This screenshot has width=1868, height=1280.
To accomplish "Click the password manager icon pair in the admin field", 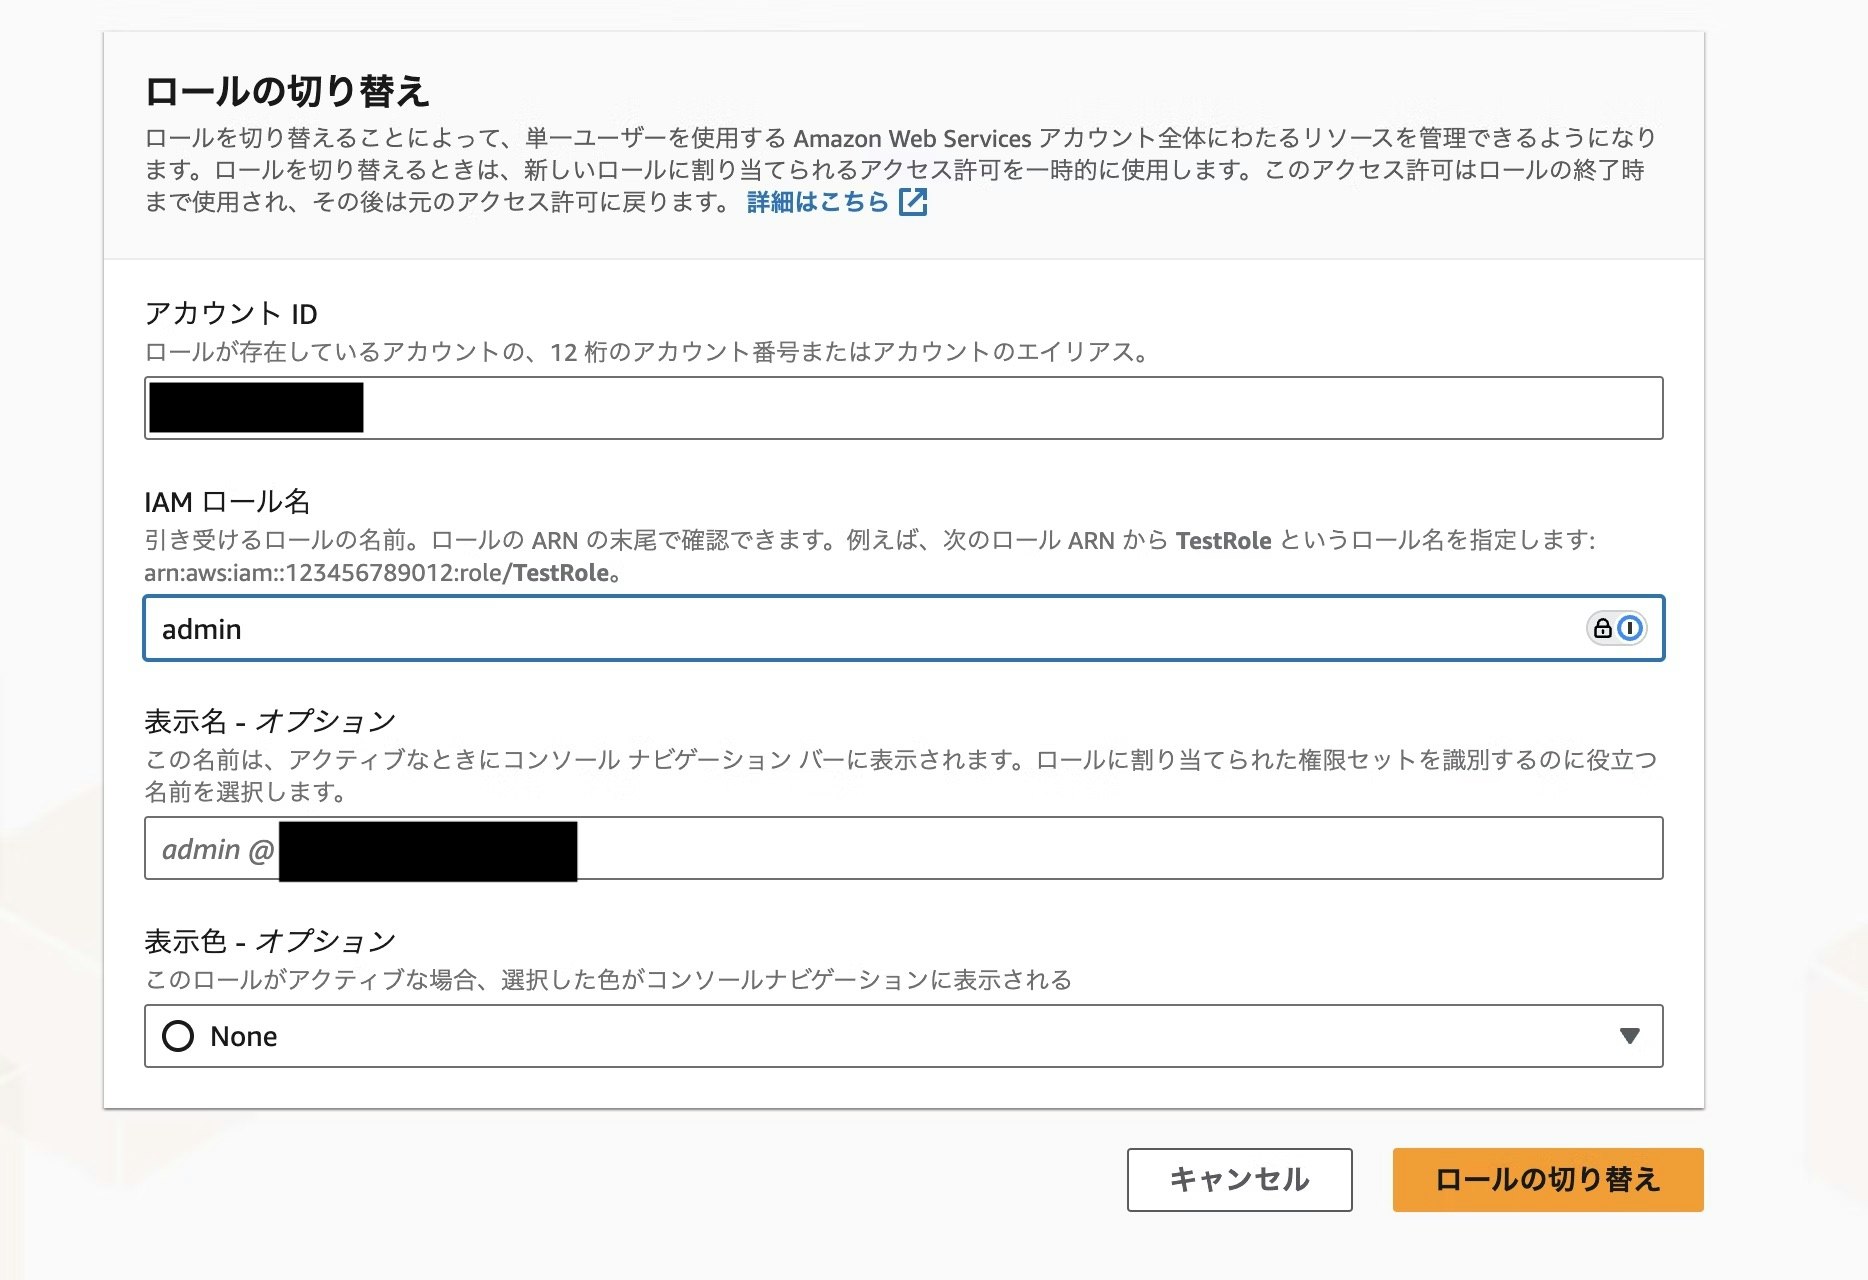I will tap(1615, 628).
